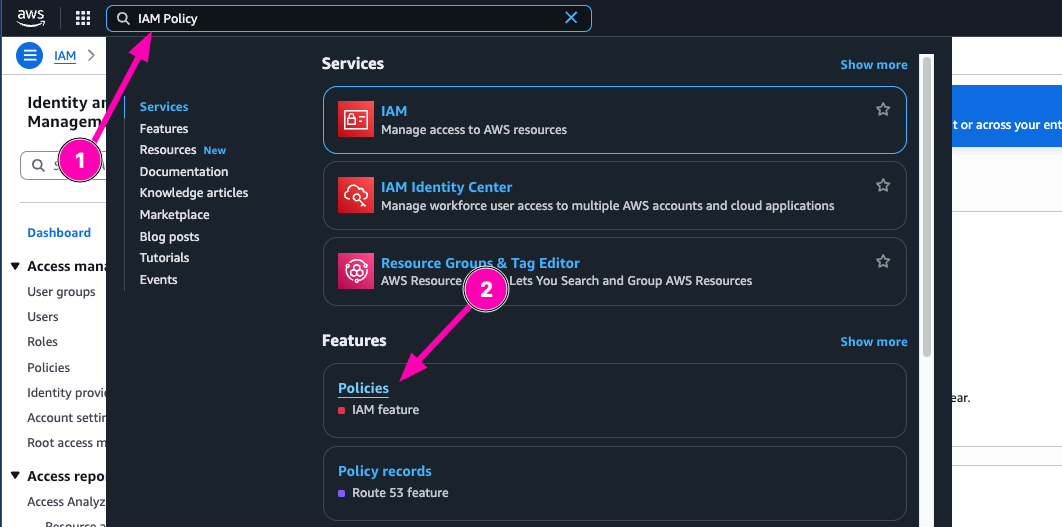
Task: Clear the search with the X icon
Action: [x=571, y=18]
